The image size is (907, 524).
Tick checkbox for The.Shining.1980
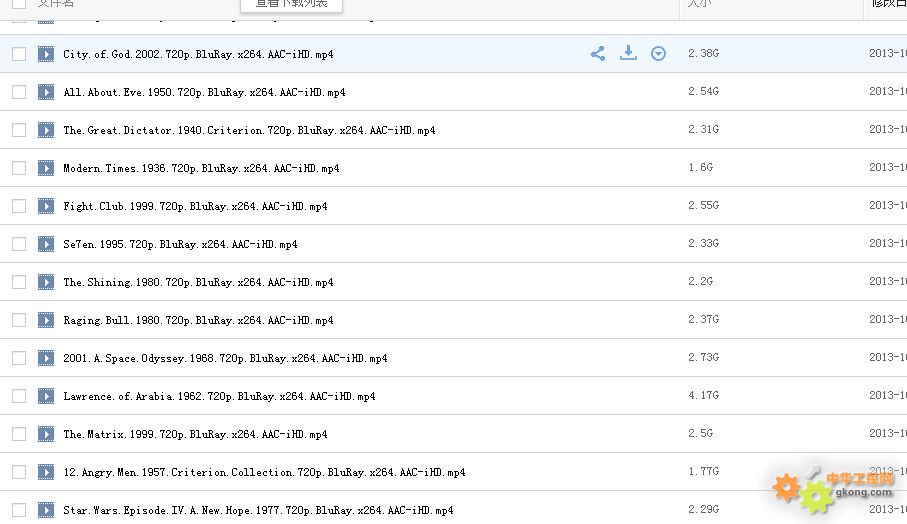click(19, 282)
